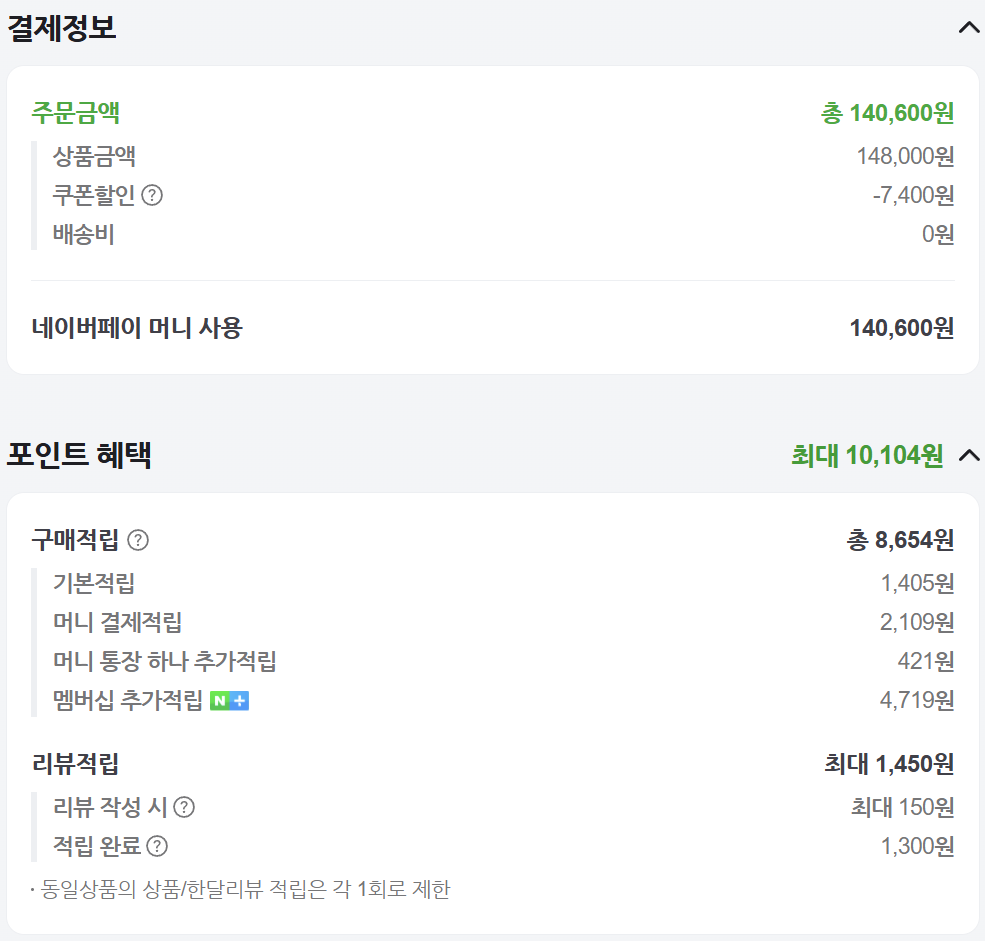Click the 결제정보 section heading
Image resolution: width=985 pixels, height=941 pixels.
(x=62, y=28)
